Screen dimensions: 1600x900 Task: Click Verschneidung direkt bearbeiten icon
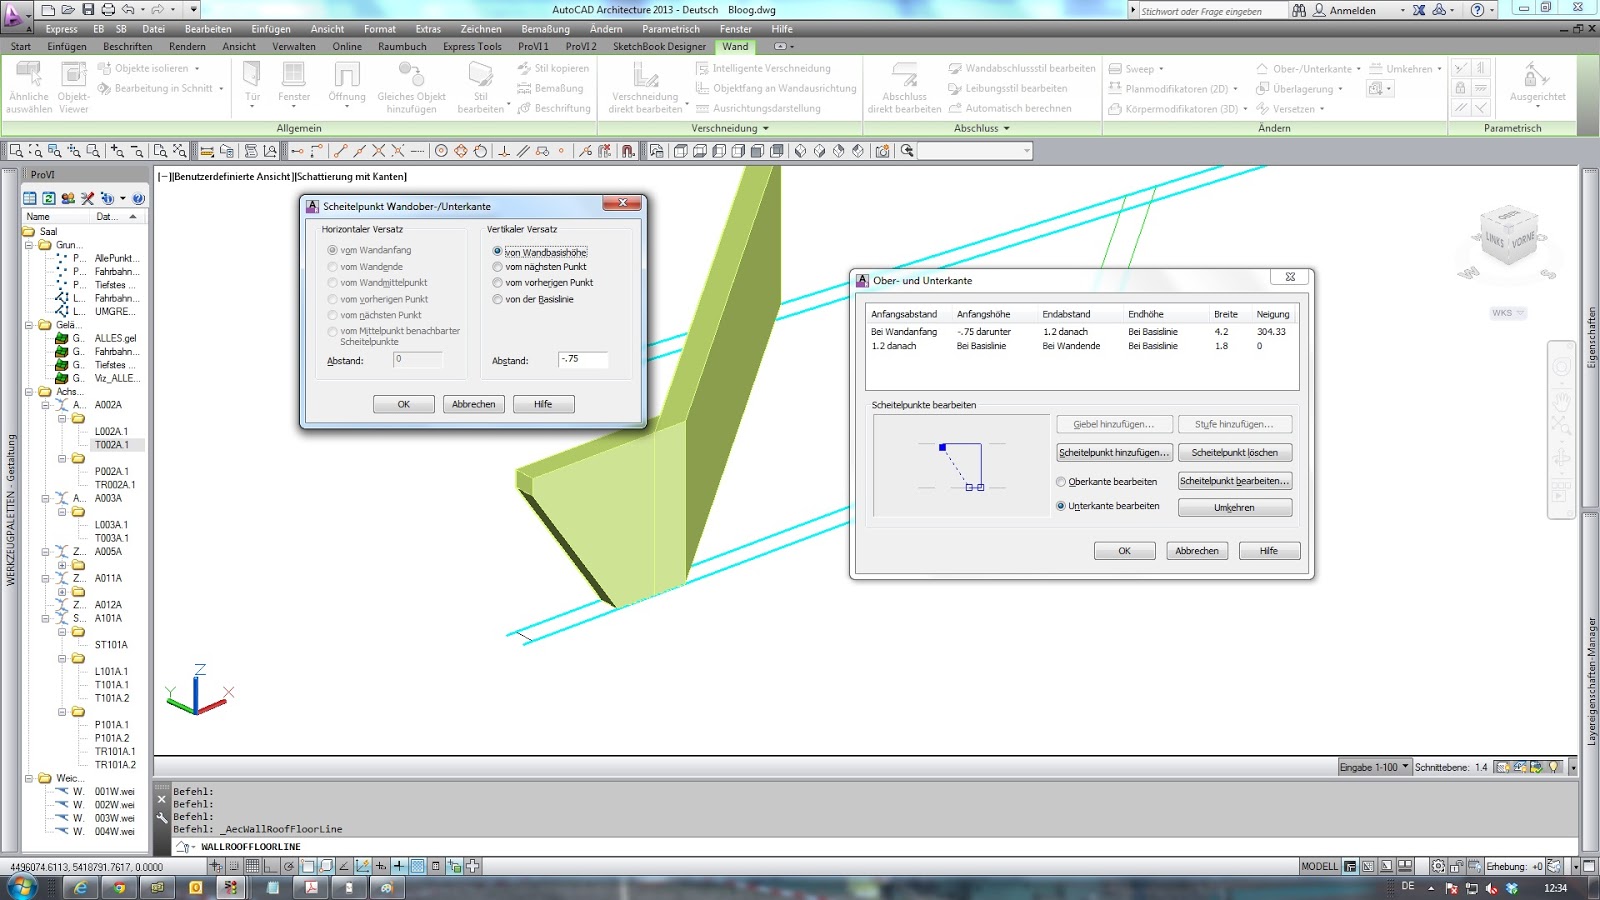click(x=645, y=87)
